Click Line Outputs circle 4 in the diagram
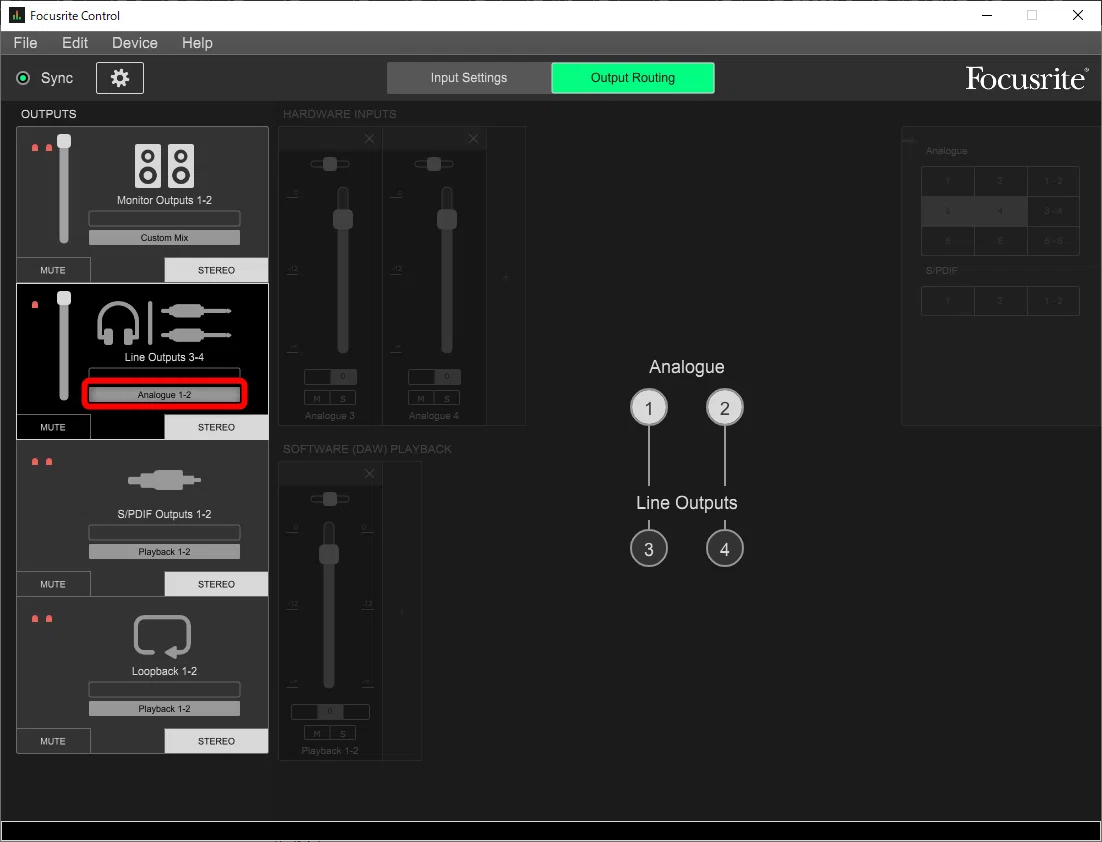This screenshot has height=842, width=1102. (725, 549)
